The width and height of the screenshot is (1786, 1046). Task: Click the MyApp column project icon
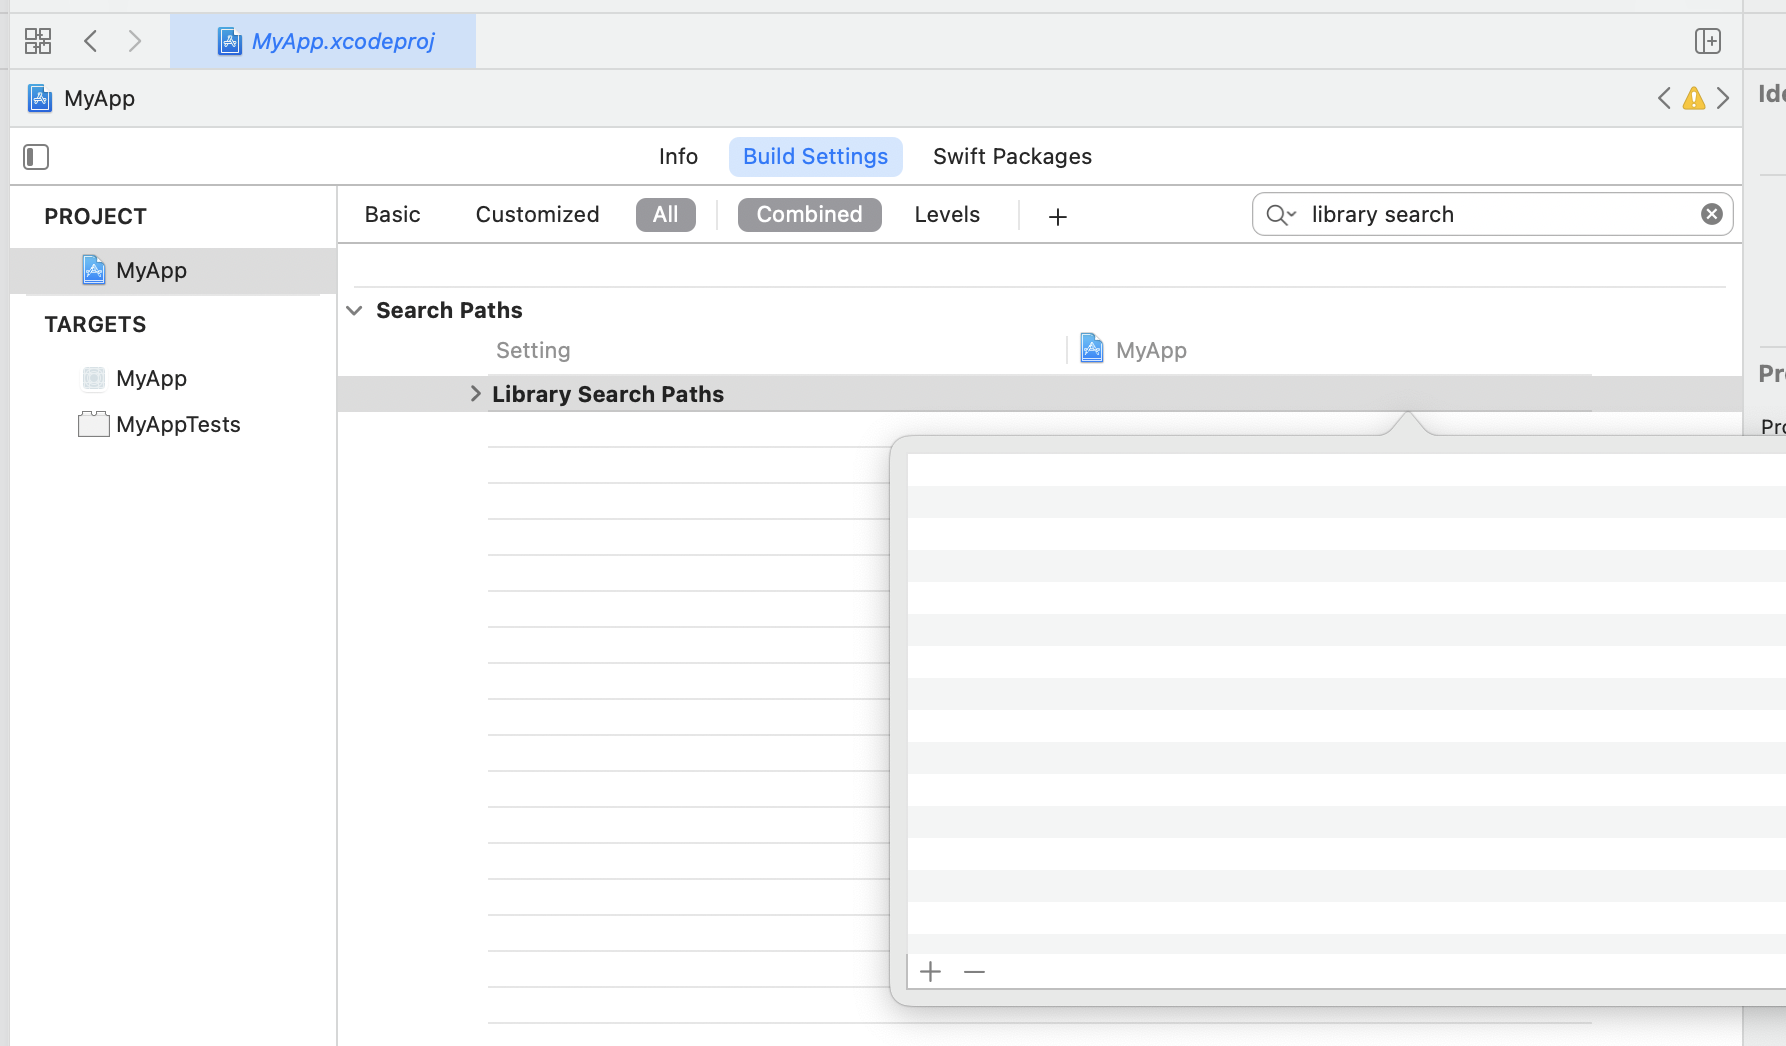pyautogui.click(x=1092, y=348)
